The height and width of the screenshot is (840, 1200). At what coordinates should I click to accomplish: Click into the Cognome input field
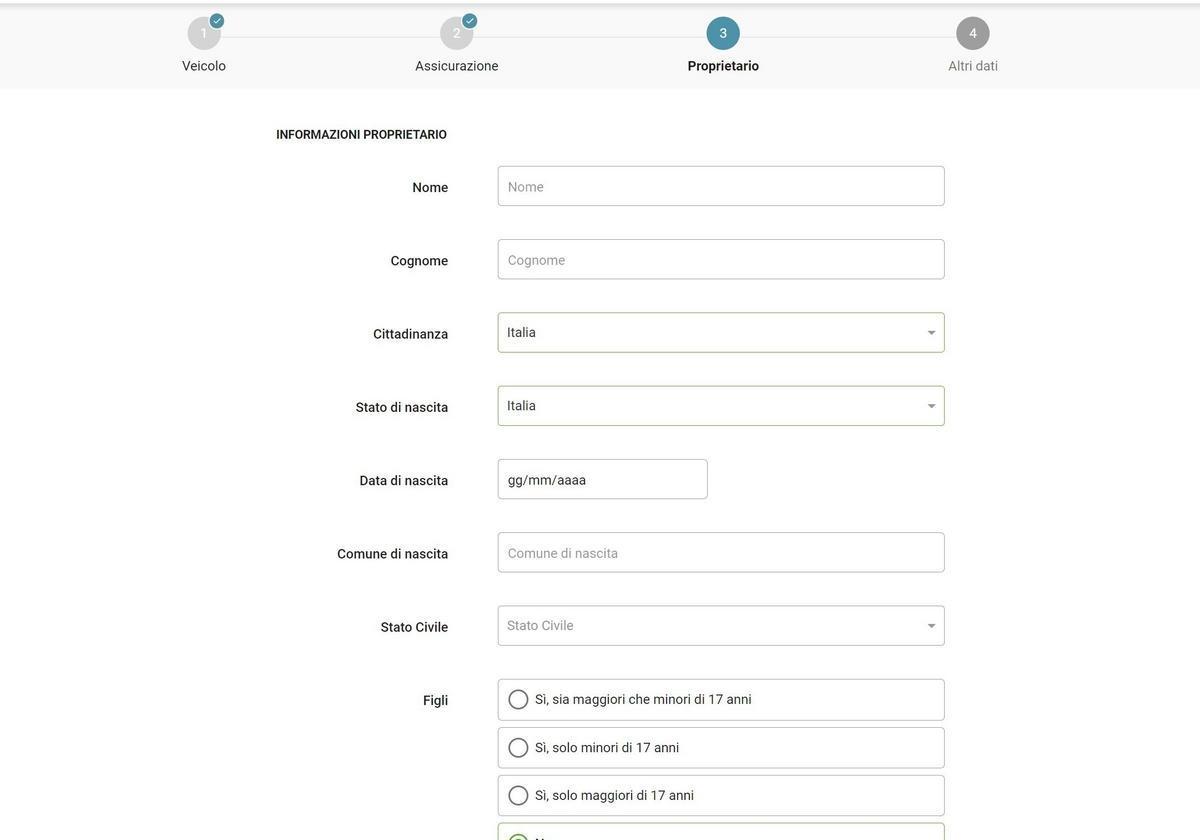[x=720, y=260]
